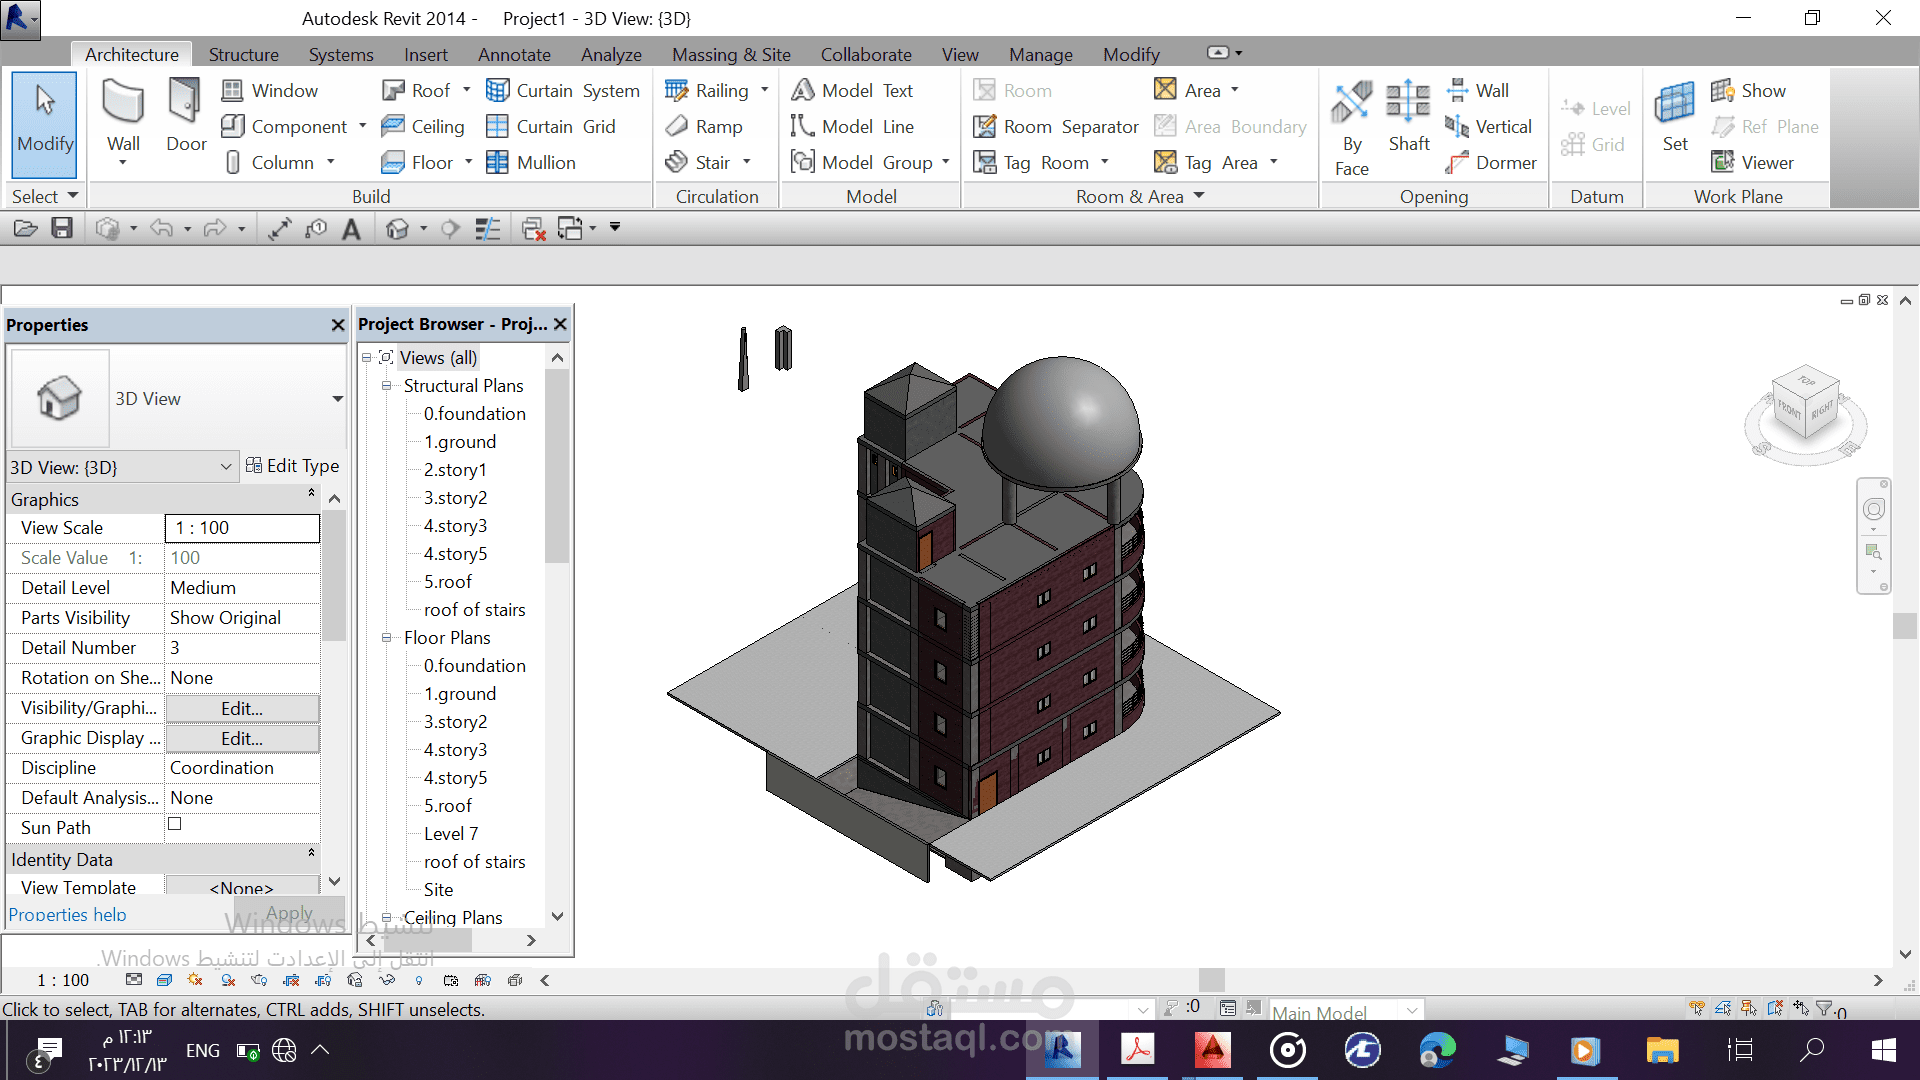The image size is (1920, 1080).
Task: Click Edit Type in Properties panel
Action: 292,466
